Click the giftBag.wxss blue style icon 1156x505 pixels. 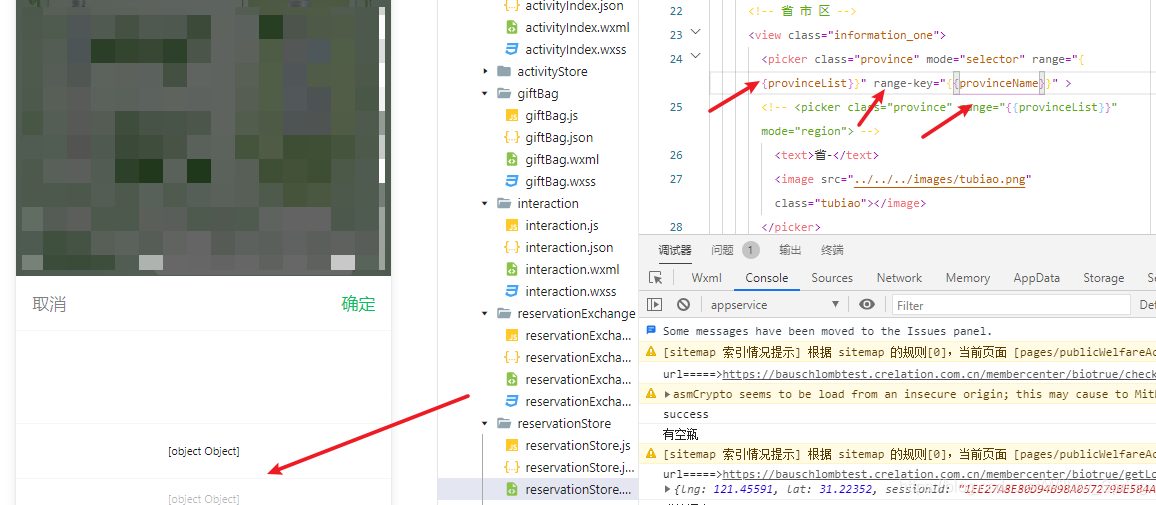point(512,181)
